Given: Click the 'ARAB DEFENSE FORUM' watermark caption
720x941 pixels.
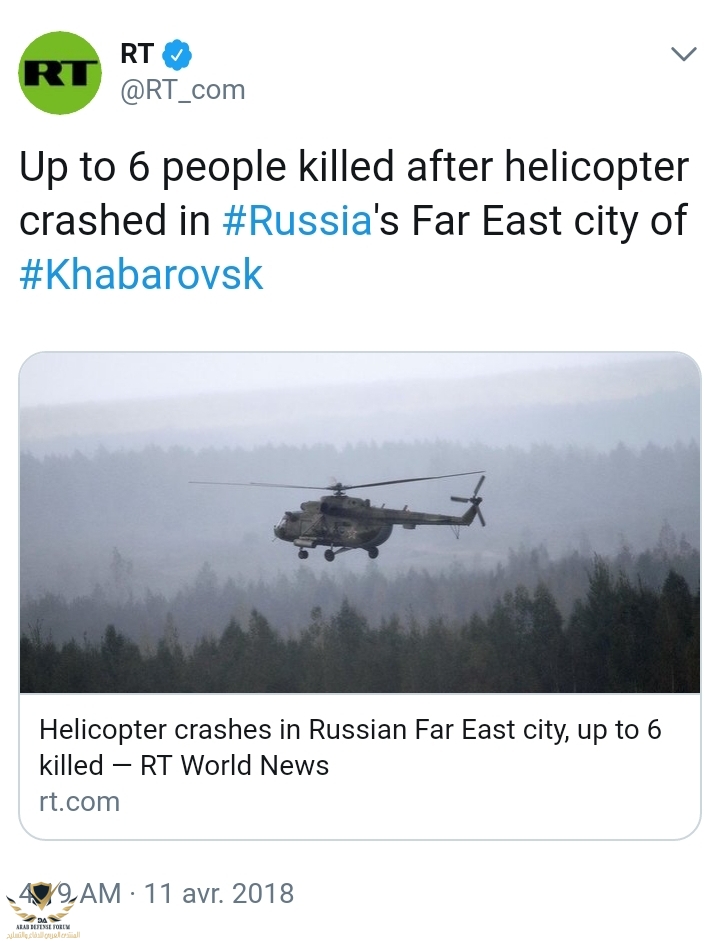Looking at the screenshot, I should [x=41, y=928].
